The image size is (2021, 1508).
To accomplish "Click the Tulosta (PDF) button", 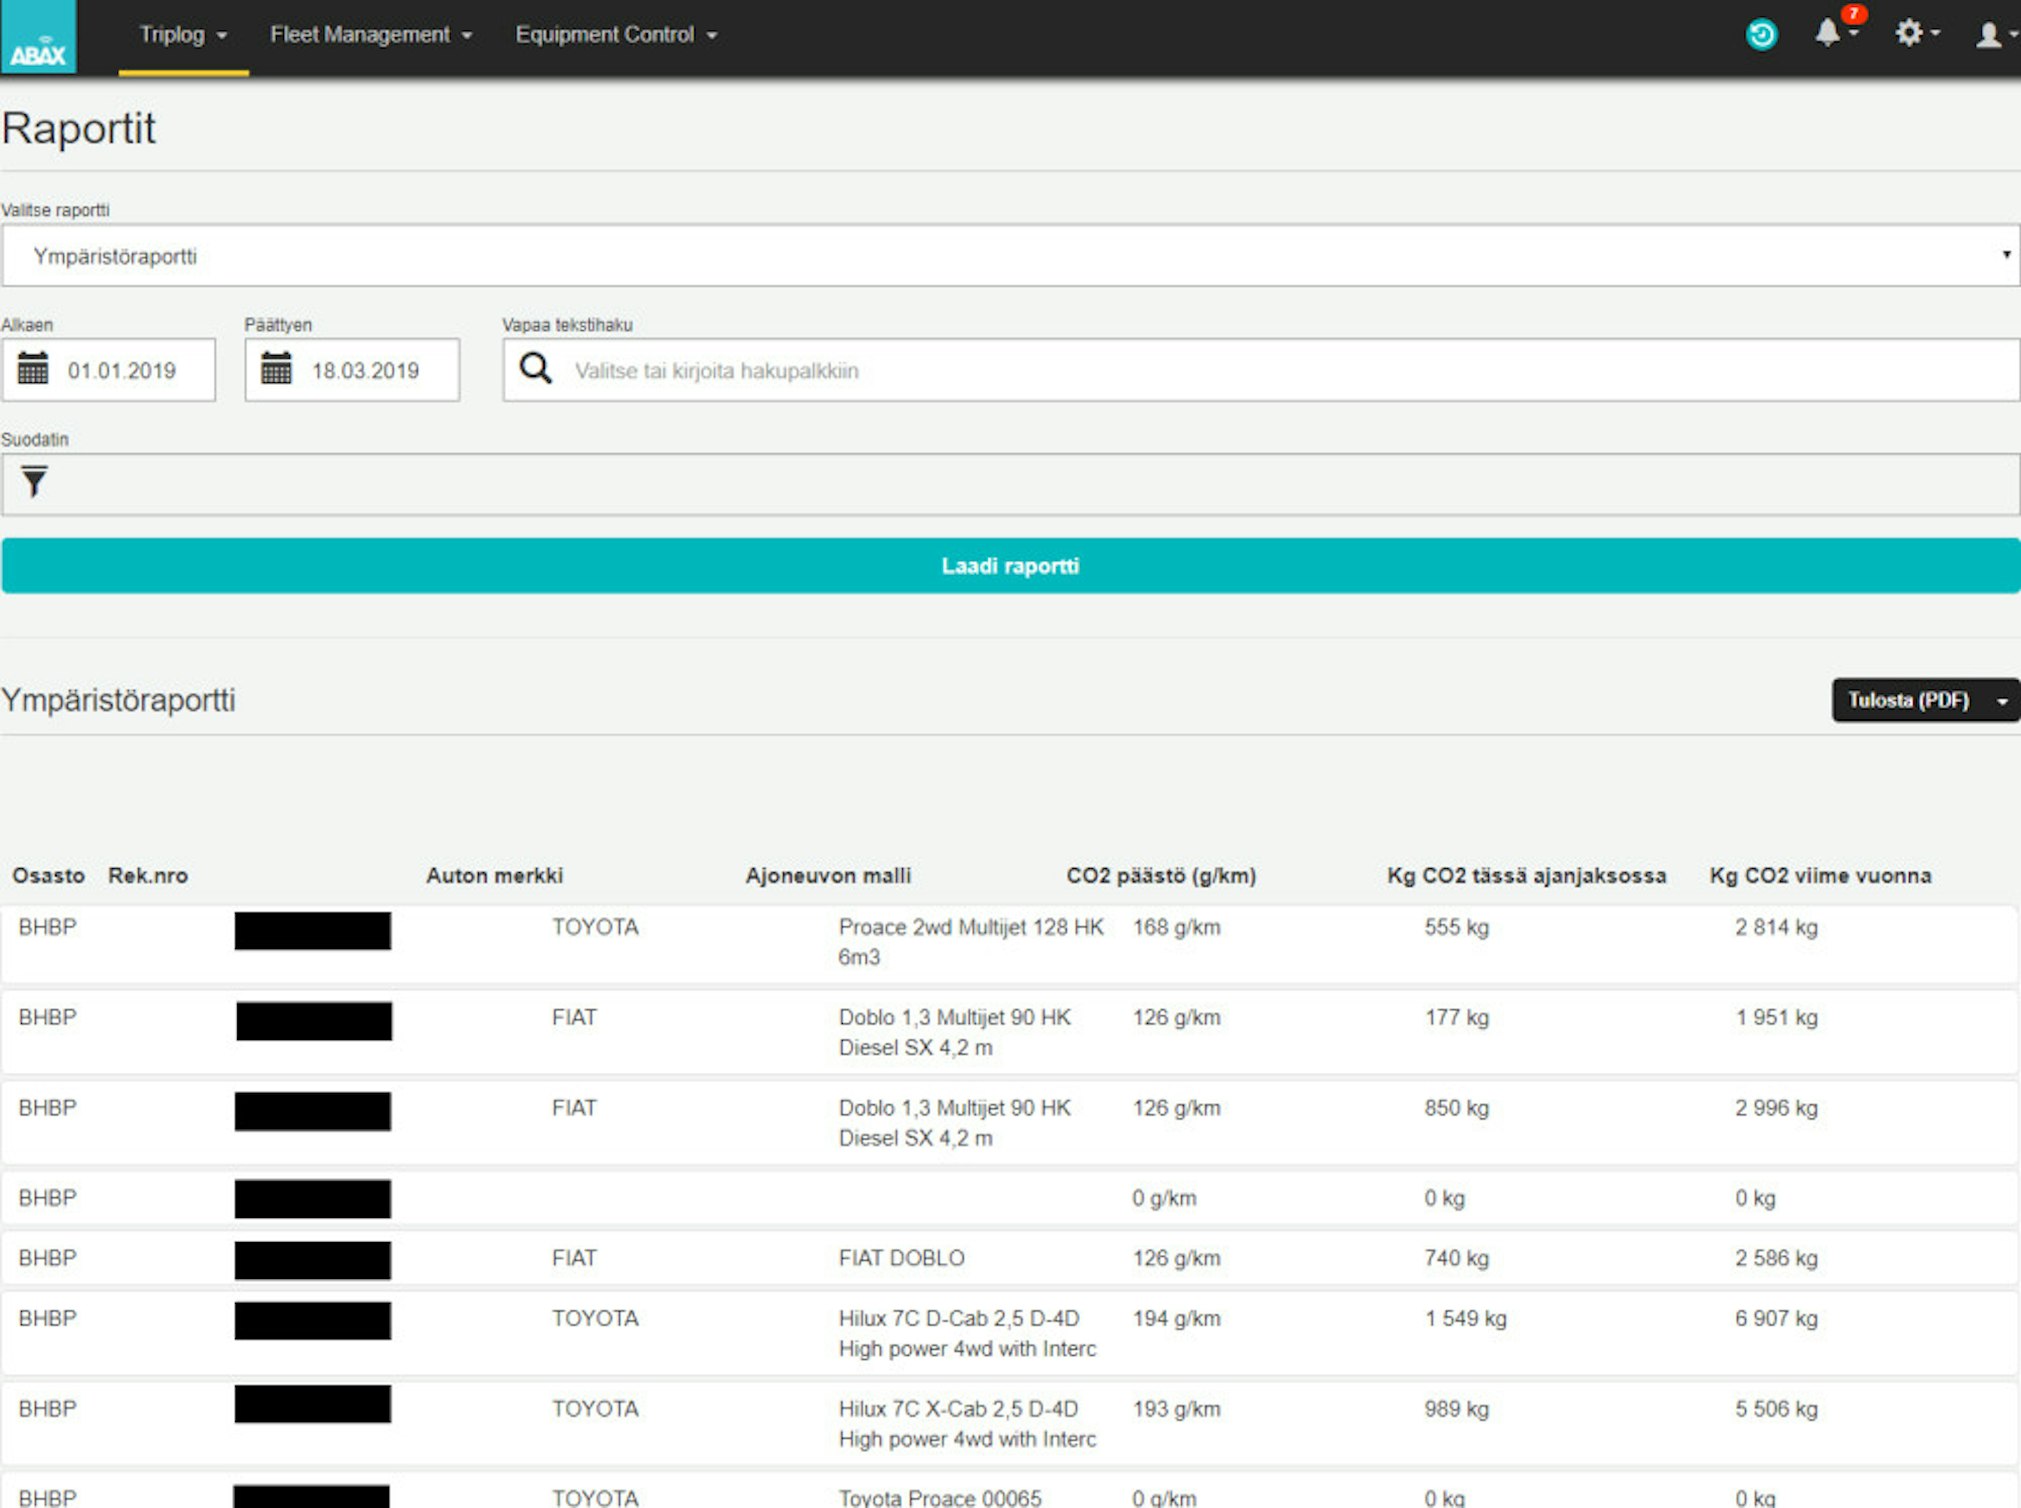I will click(x=1909, y=701).
